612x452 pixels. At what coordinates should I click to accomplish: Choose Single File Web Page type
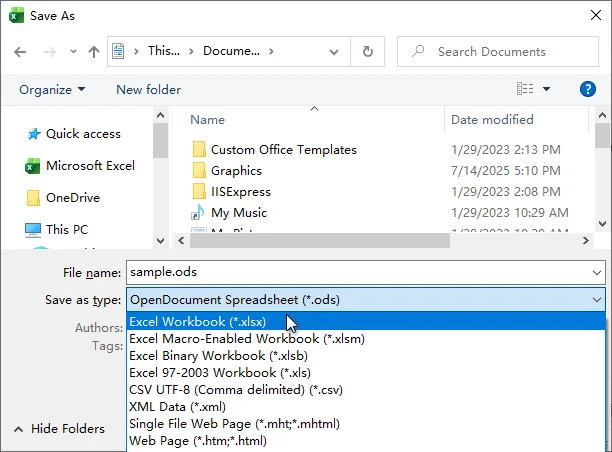tap(366, 424)
